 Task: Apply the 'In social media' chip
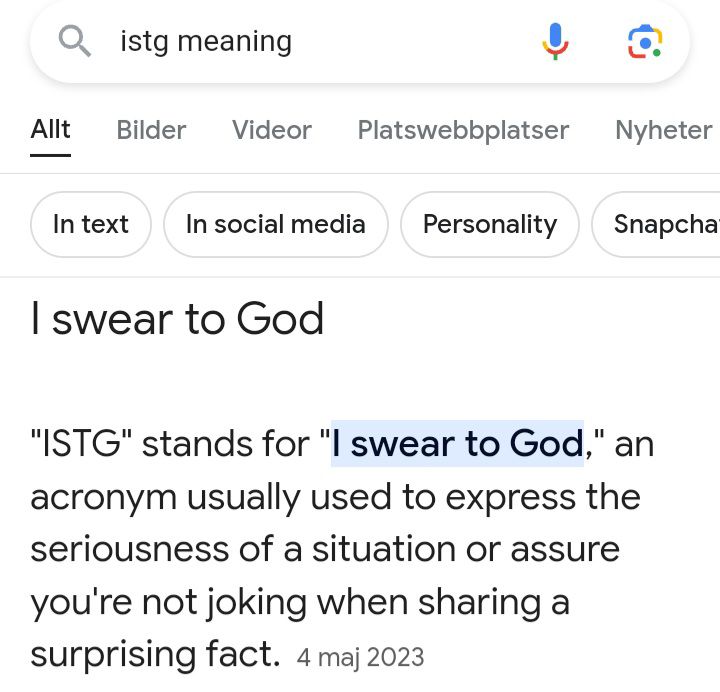(x=276, y=224)
